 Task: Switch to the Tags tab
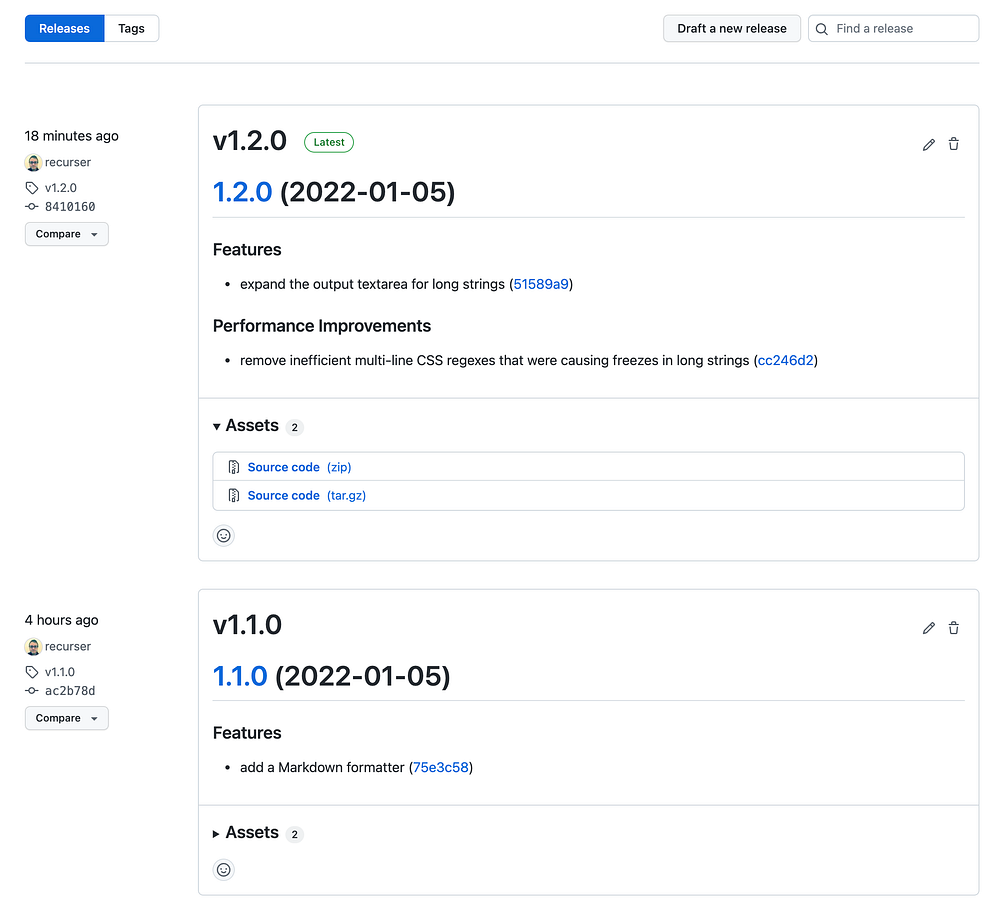[131, 29]
